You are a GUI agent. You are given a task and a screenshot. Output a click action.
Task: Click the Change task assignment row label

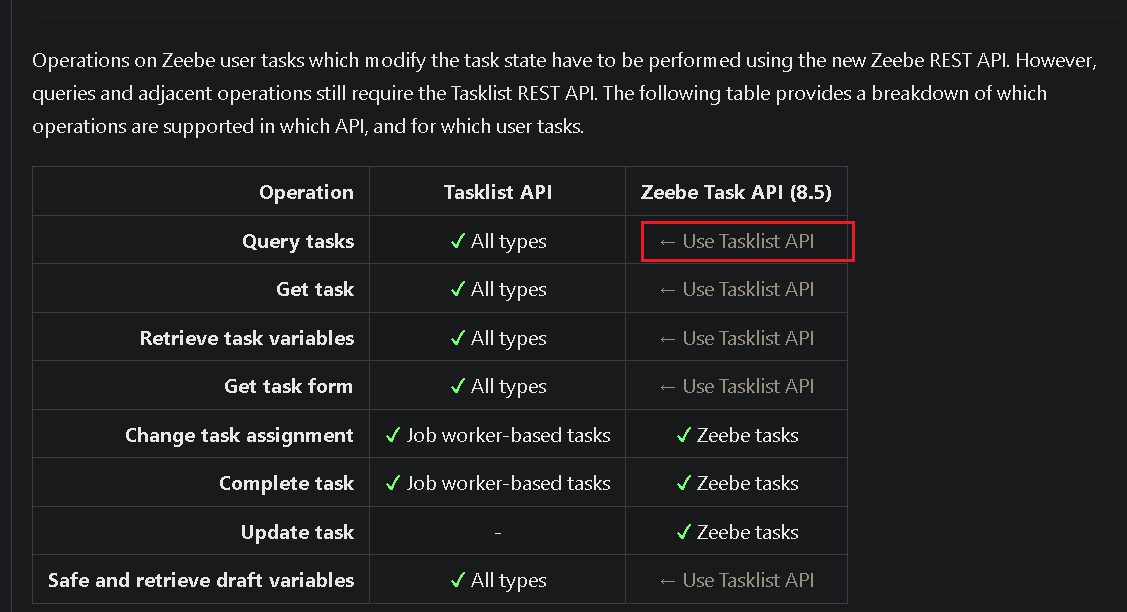click(239, 435)
